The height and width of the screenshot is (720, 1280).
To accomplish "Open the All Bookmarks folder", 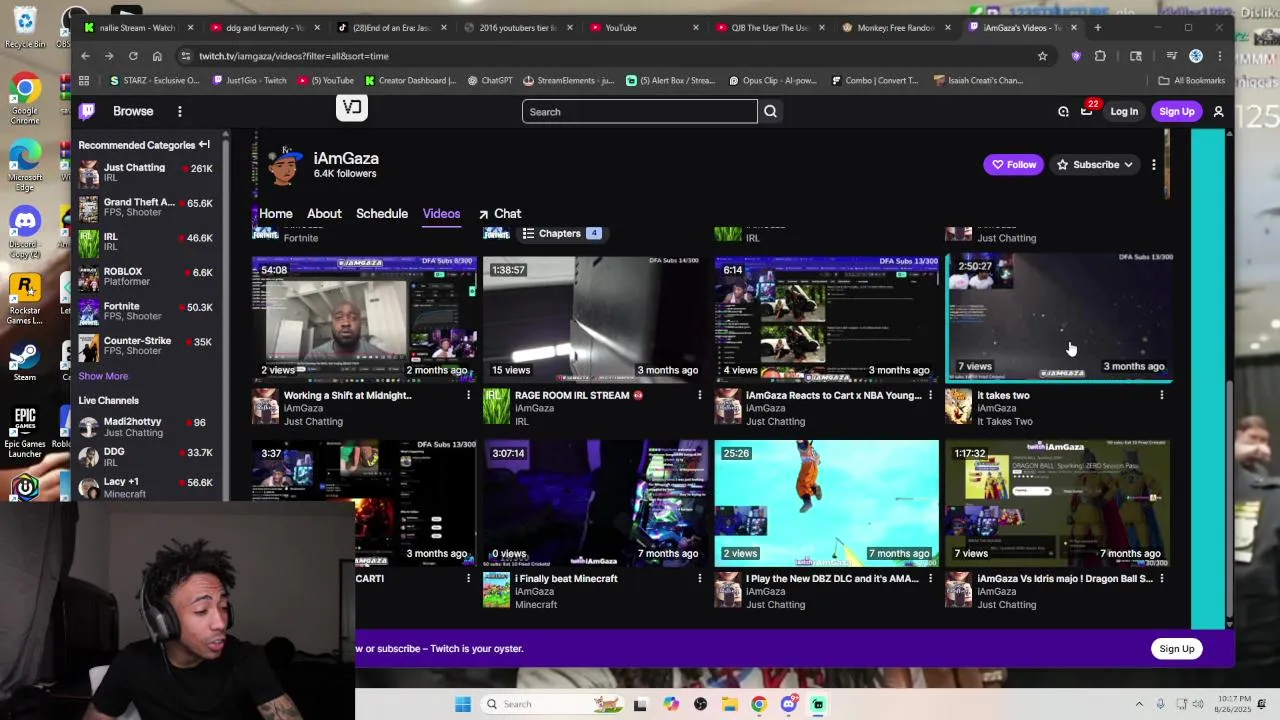I will click(x=1191, y=80).
